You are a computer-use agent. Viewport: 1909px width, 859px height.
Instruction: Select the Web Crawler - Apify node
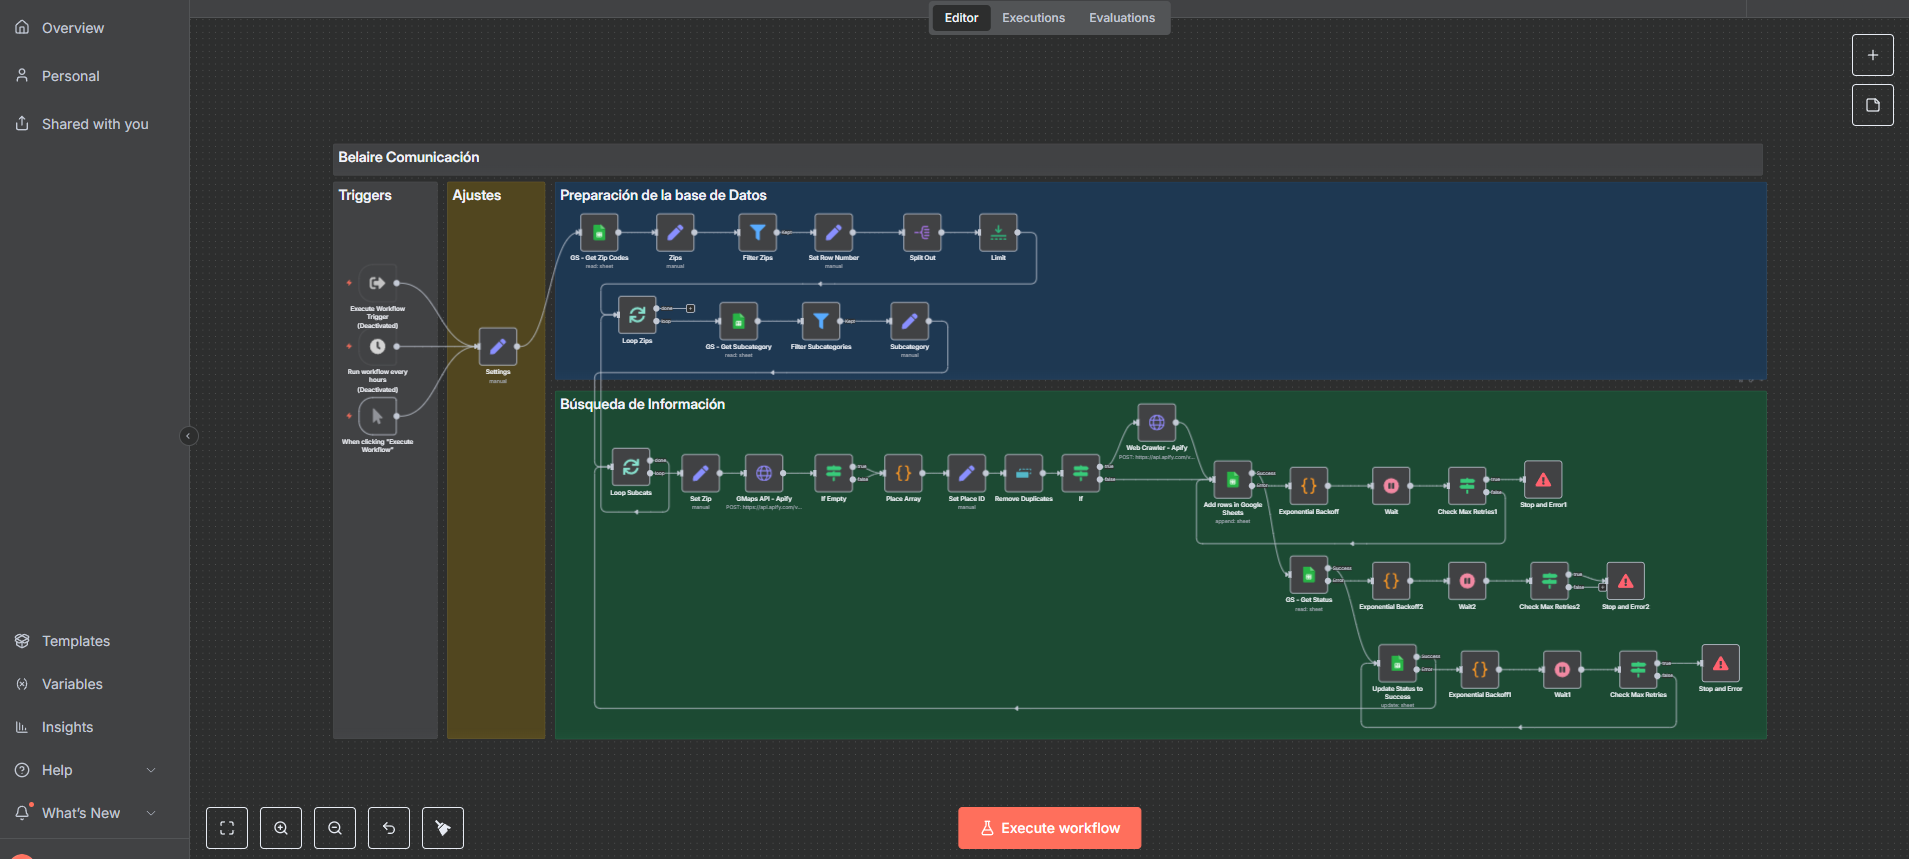point(1156,423)
